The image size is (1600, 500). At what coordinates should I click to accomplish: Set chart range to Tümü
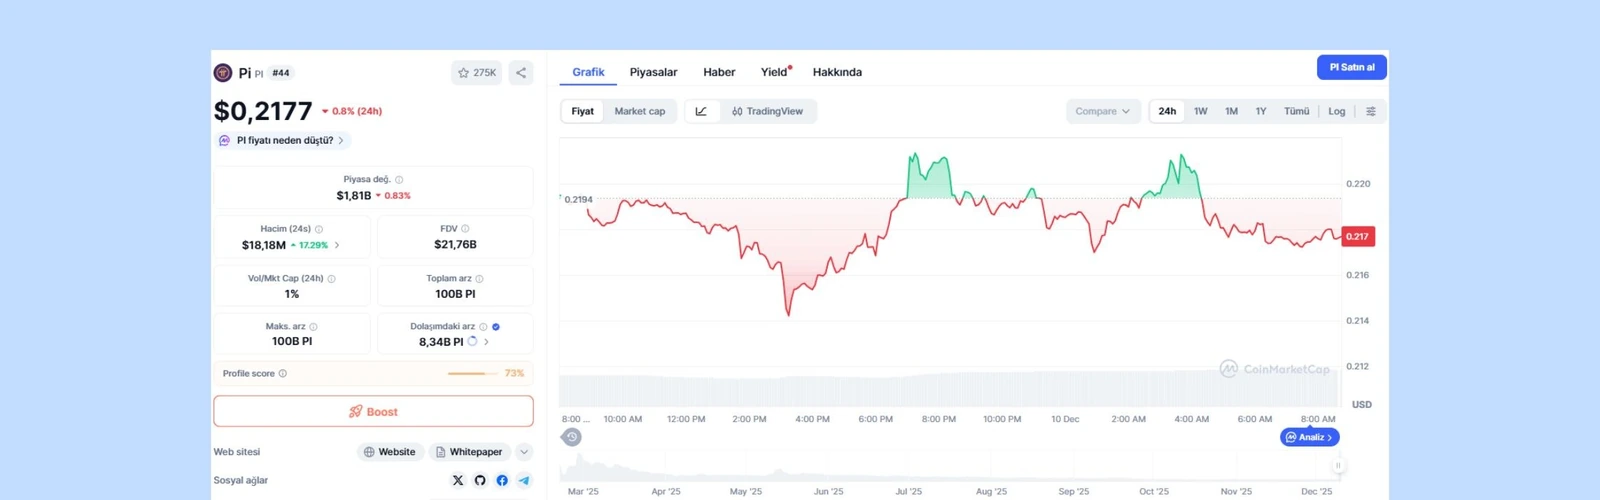tap(1297, 111)
